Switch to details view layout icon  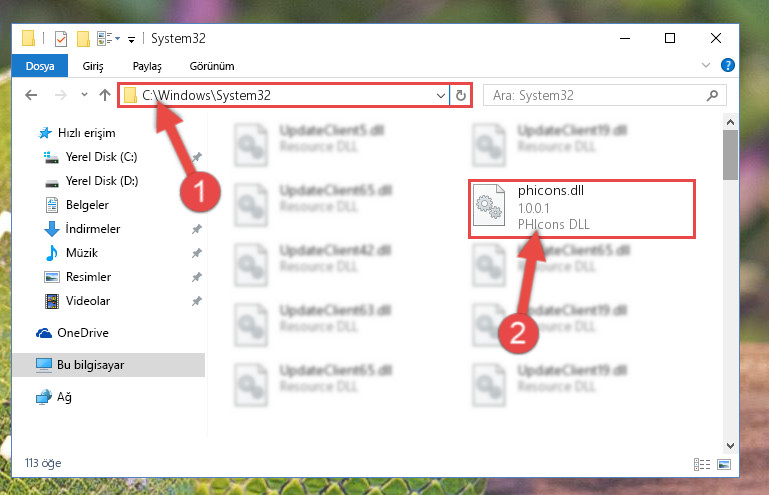tap(702, 464)
